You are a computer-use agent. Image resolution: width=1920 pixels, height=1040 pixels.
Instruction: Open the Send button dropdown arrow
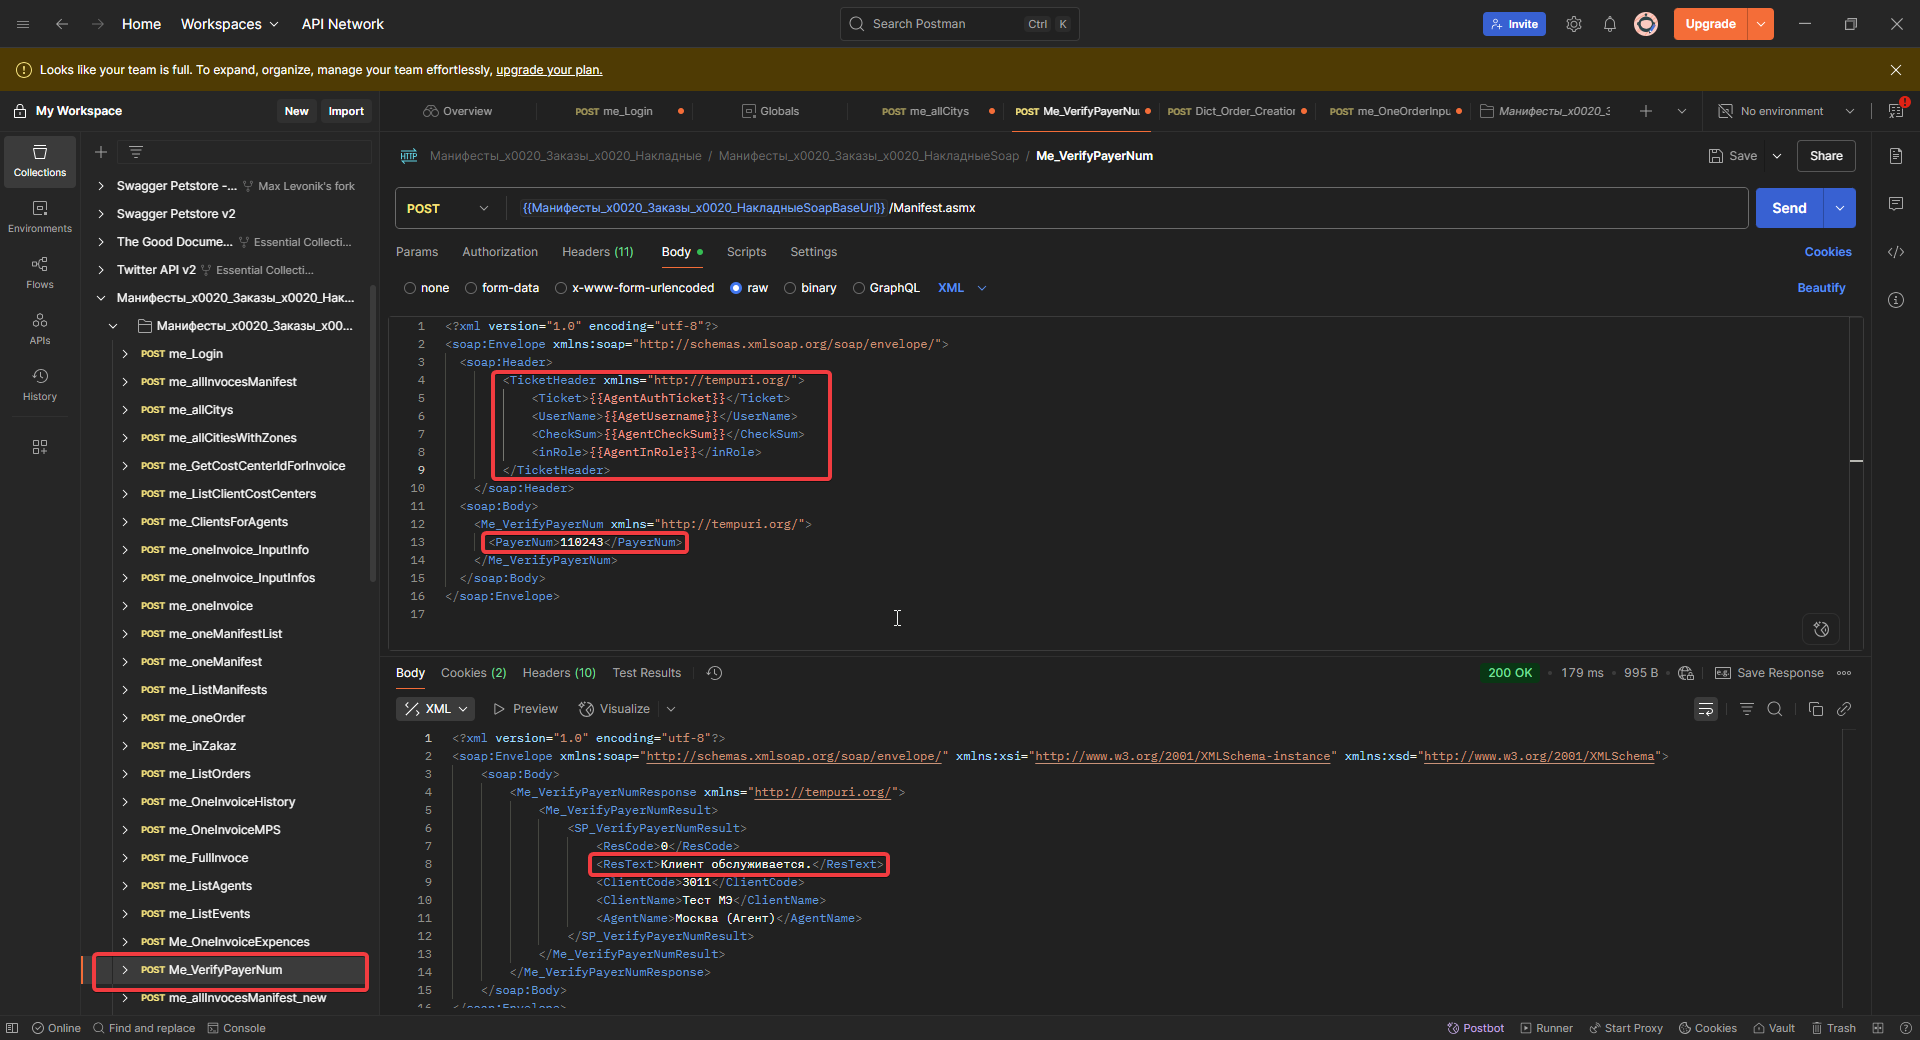point(1840,208)
